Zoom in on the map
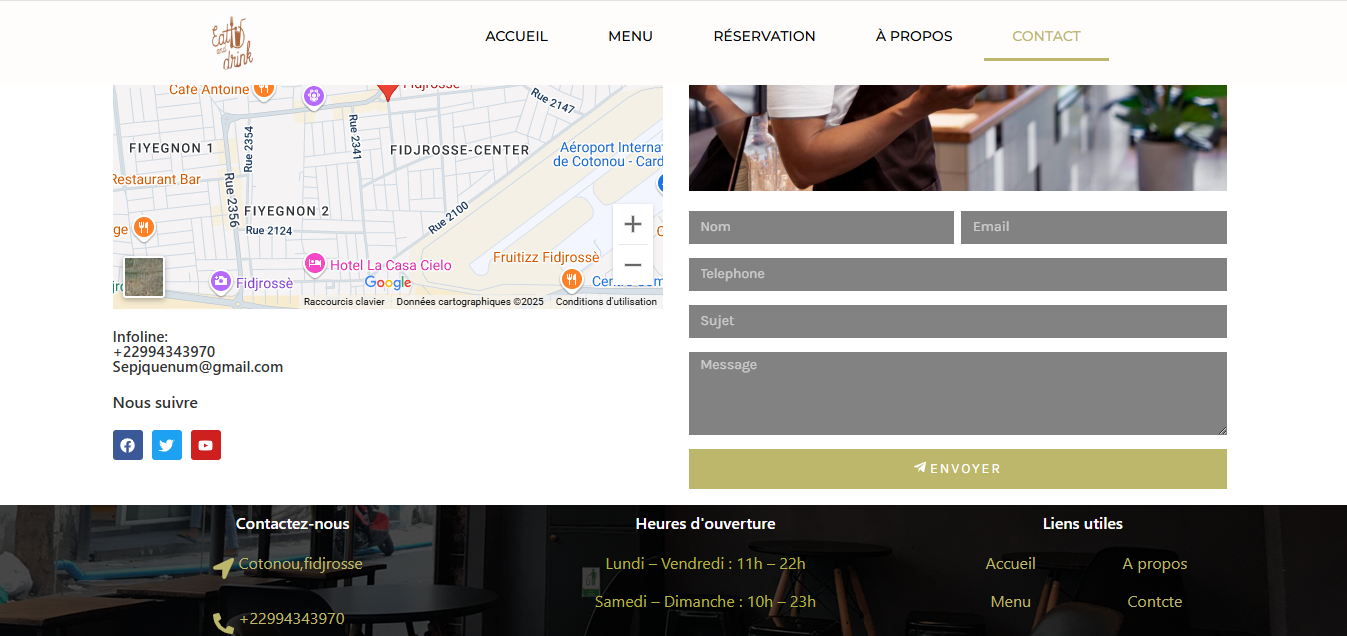The width and height of the screenshot is (1347, 636). (x=633, y=224)
